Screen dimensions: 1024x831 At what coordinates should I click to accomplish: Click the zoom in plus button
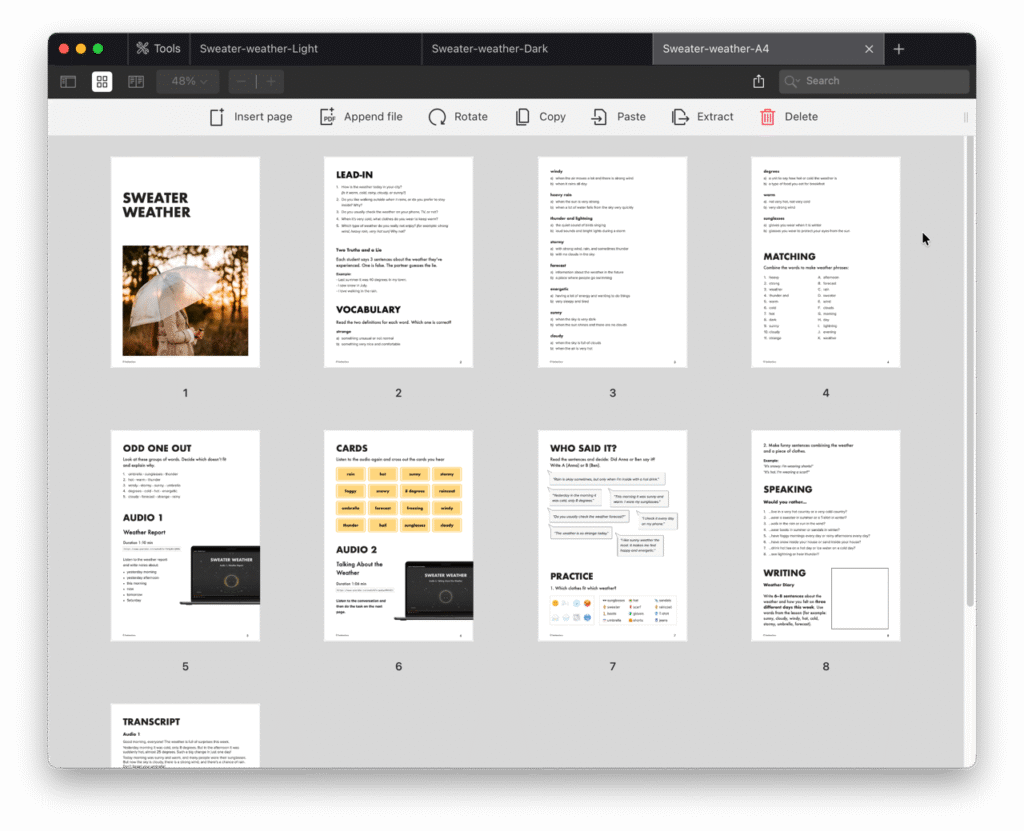271,81
